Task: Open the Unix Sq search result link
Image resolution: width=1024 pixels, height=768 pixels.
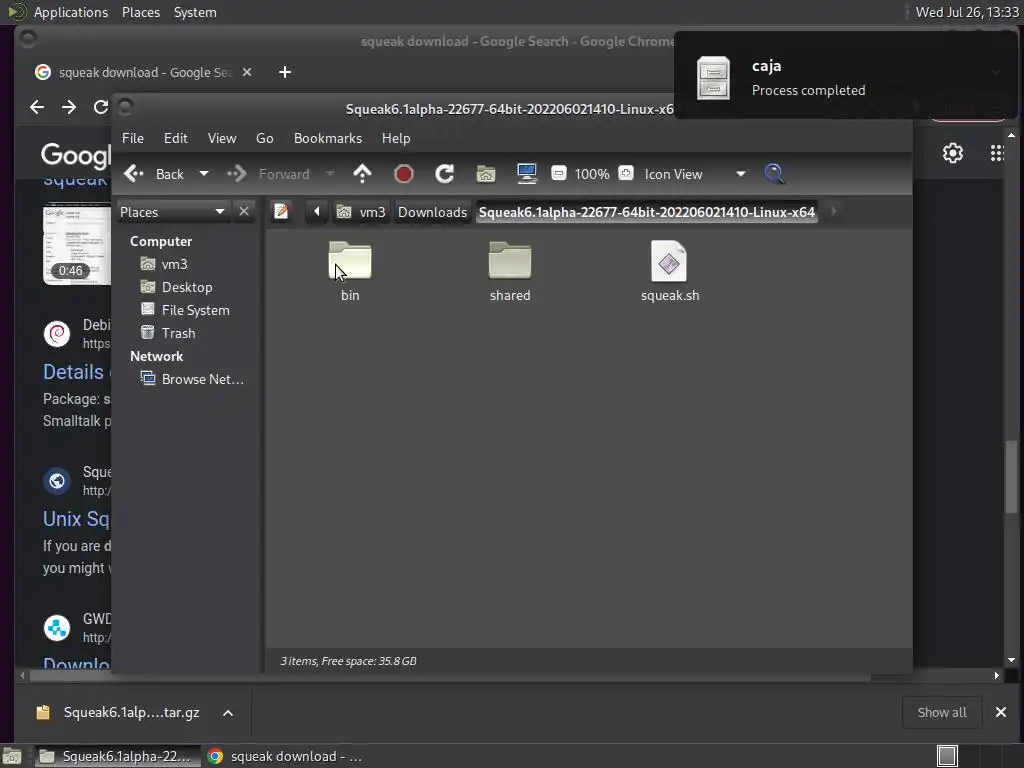Action: (76, 519)
